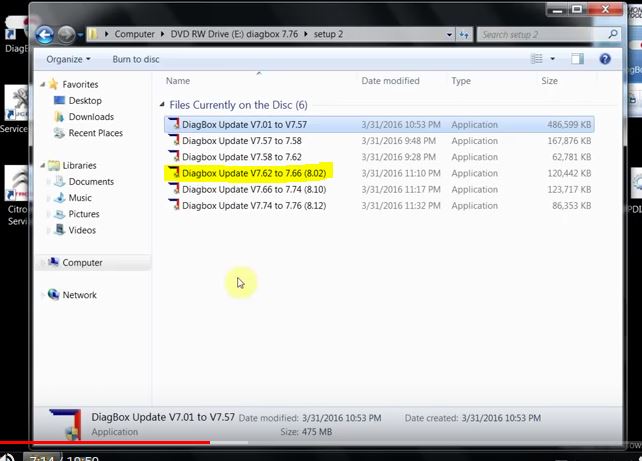Toggle the preview pane icon
Image resolution: width=642 pixels, height=461 pixels.
coord(577,59)
